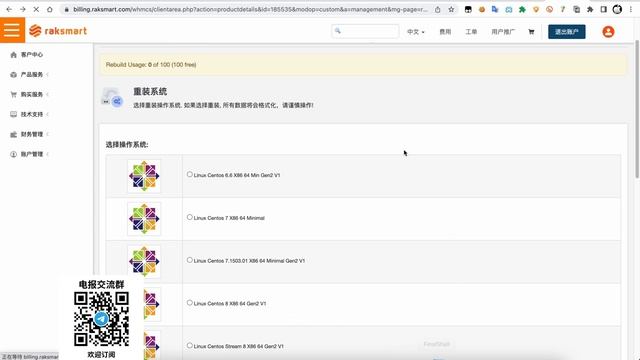
Task: Click the reinstall system icon beside 重装系统
Action: point(112,98)
